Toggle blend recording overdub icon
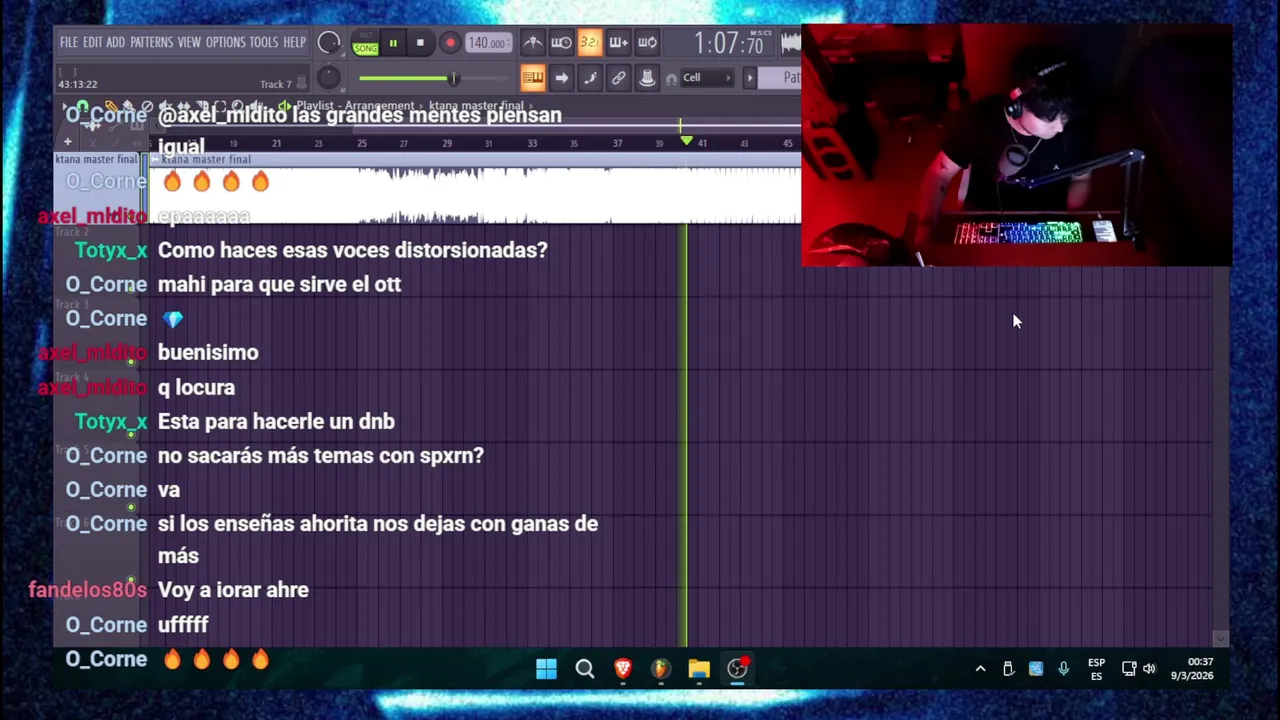This screenshot has width=1280, height=720. (x=618, y=42)
